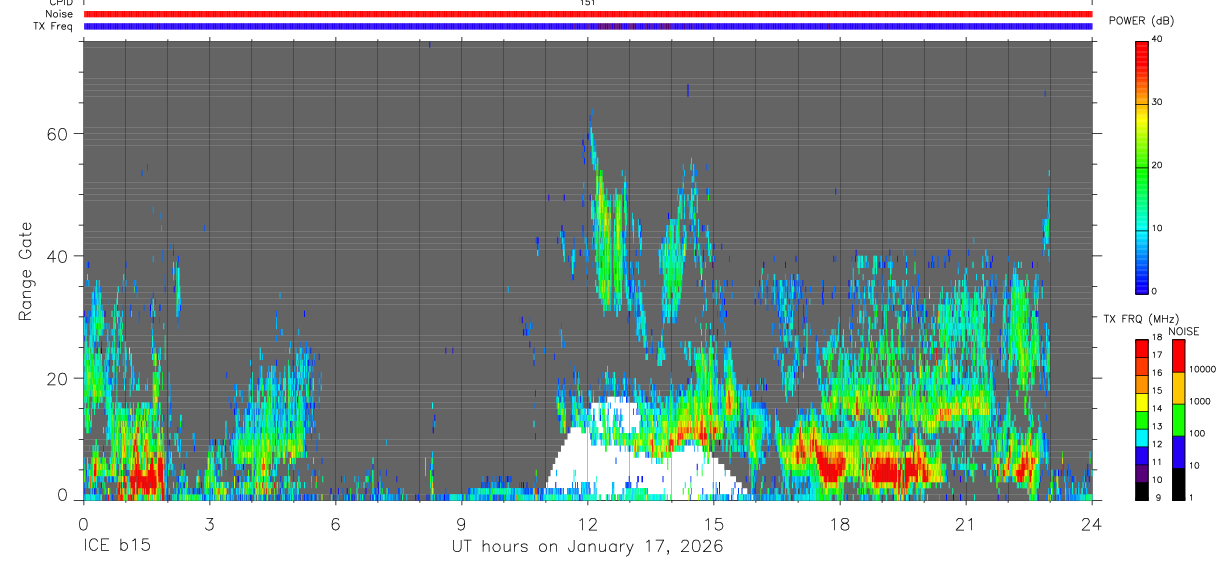Click the noise scale label 1000
The width and height of the screenshot is (1228, 567).
pyautogui.click(x=1201, y=401)
